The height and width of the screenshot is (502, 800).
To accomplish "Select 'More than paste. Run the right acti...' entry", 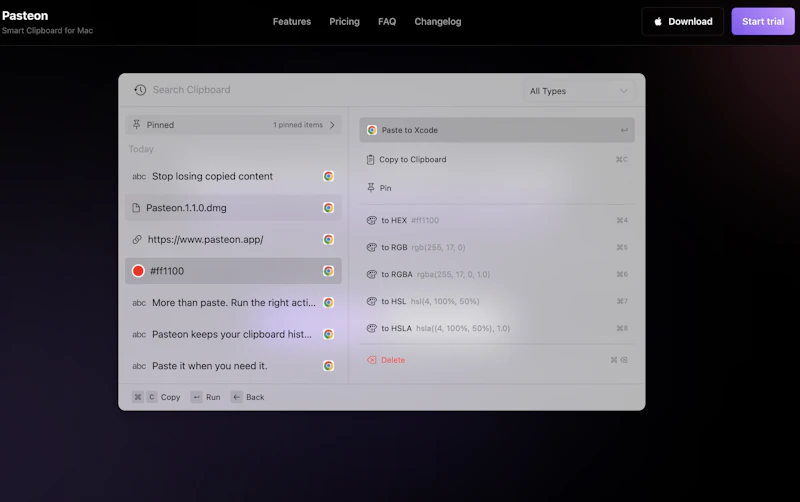I will (233, 303).
